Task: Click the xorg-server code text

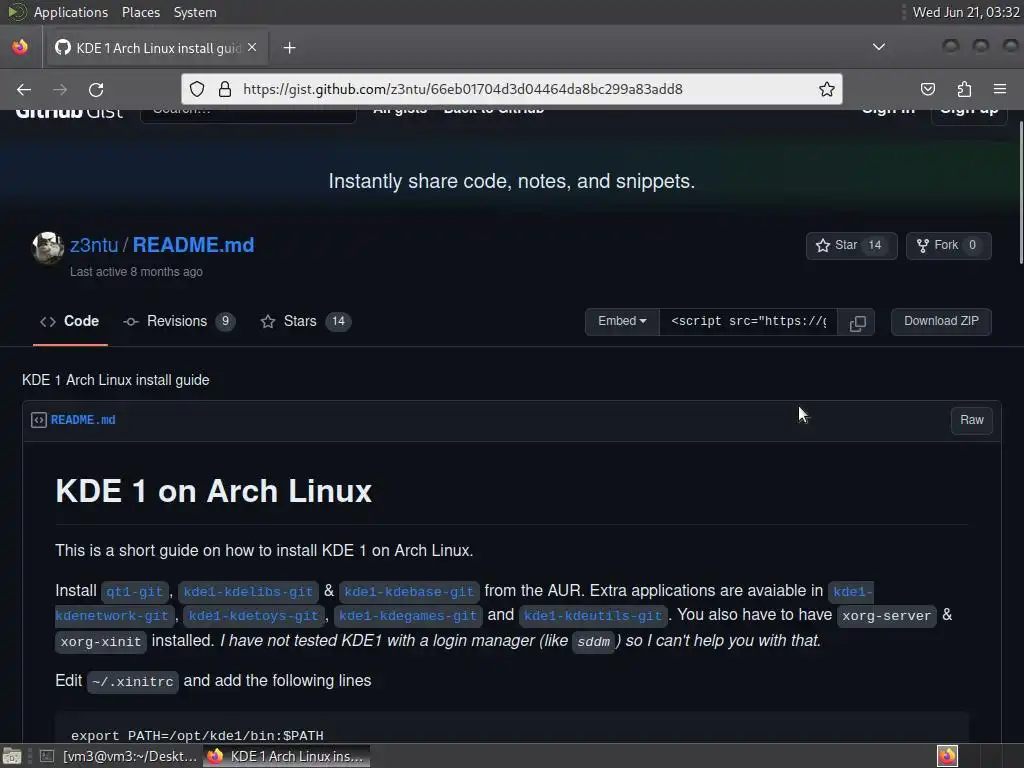Action: 886,616
